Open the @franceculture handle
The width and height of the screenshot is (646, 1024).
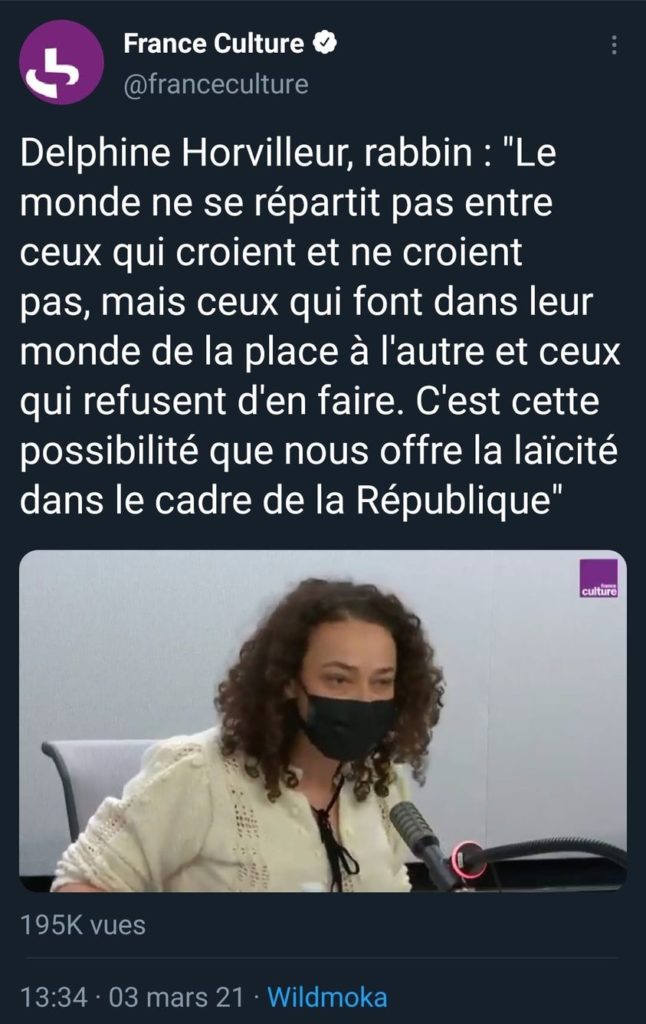216,84
